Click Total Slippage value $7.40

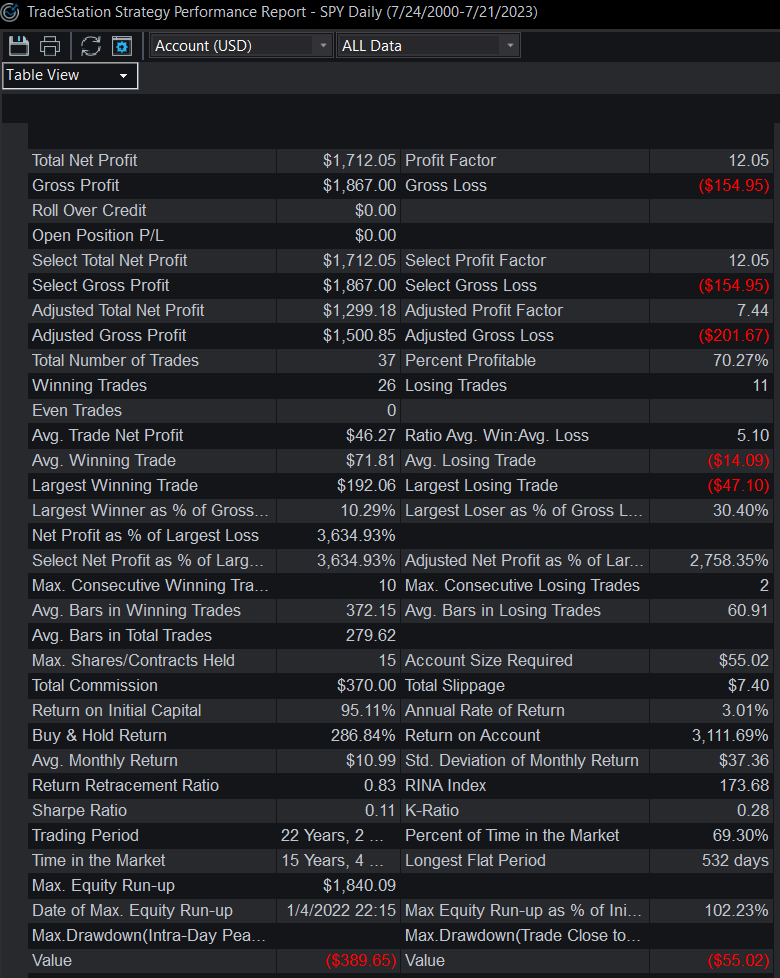(748, 684)
